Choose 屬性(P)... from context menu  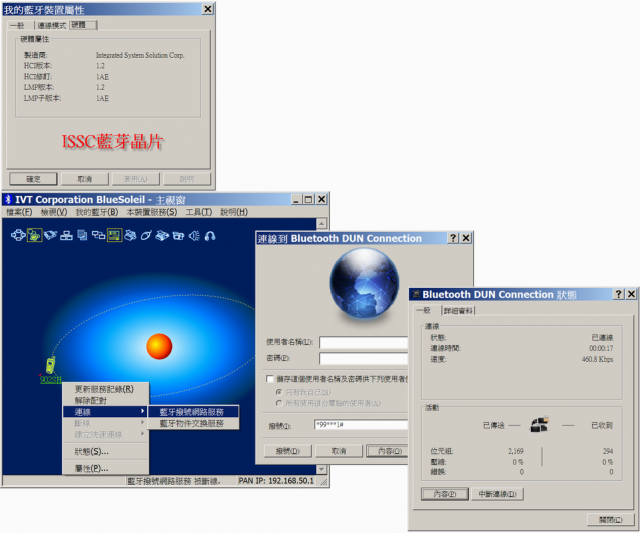coord(105,468)
